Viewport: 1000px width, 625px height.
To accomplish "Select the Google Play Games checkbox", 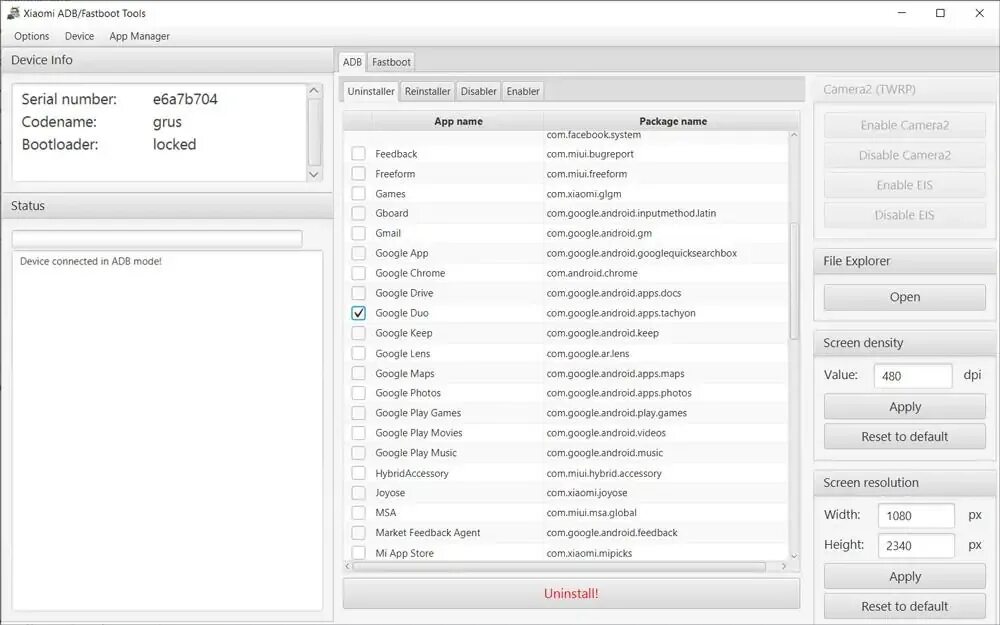I will click(358, 413).
